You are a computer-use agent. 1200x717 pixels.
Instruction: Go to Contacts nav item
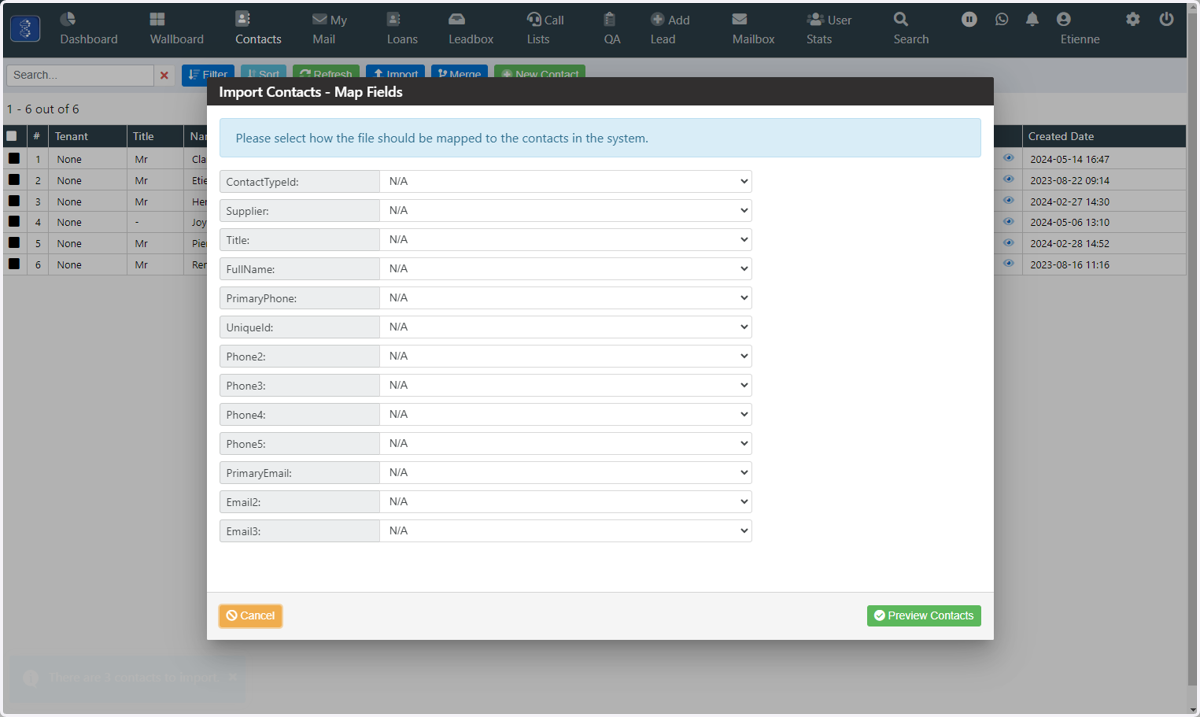coord(258,29)
